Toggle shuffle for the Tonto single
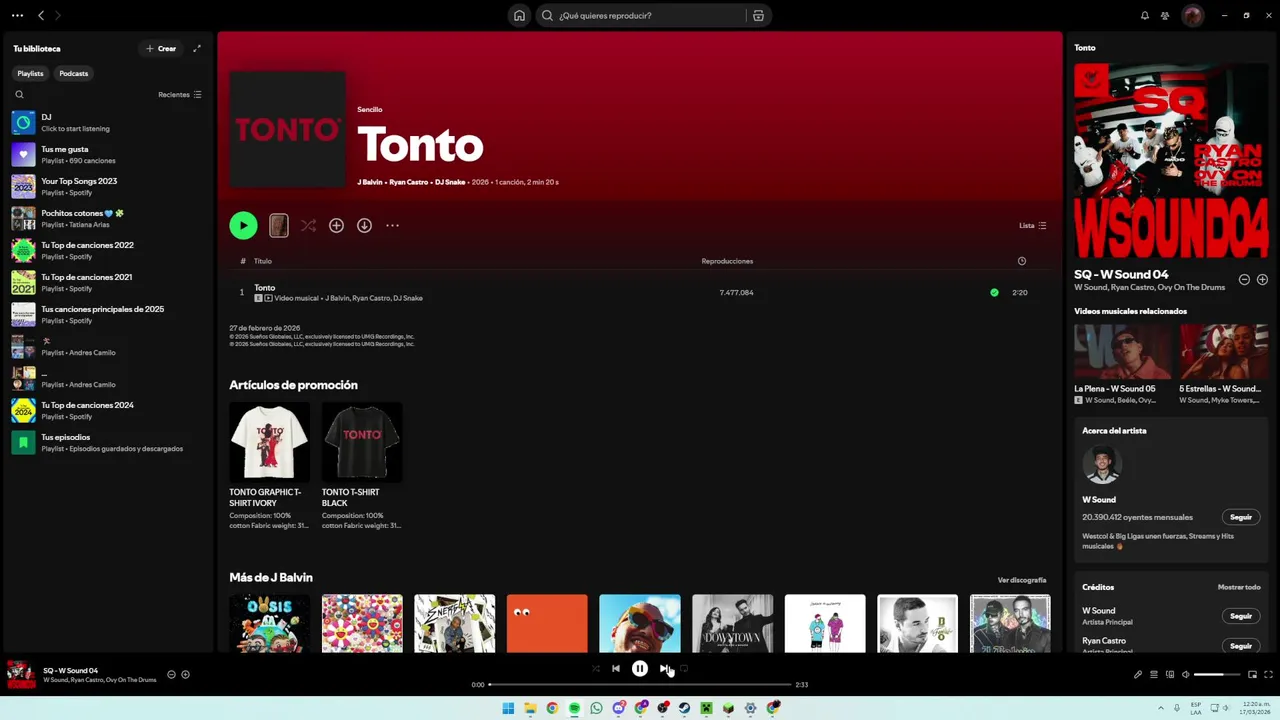Screen dimensions: 1280x720 308,225
